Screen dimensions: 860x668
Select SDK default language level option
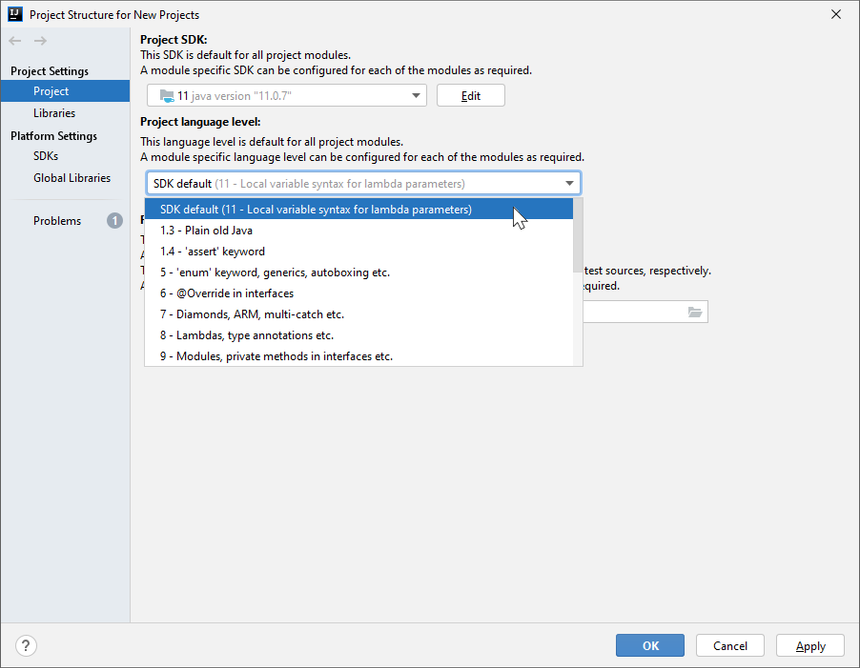point(315,210)
